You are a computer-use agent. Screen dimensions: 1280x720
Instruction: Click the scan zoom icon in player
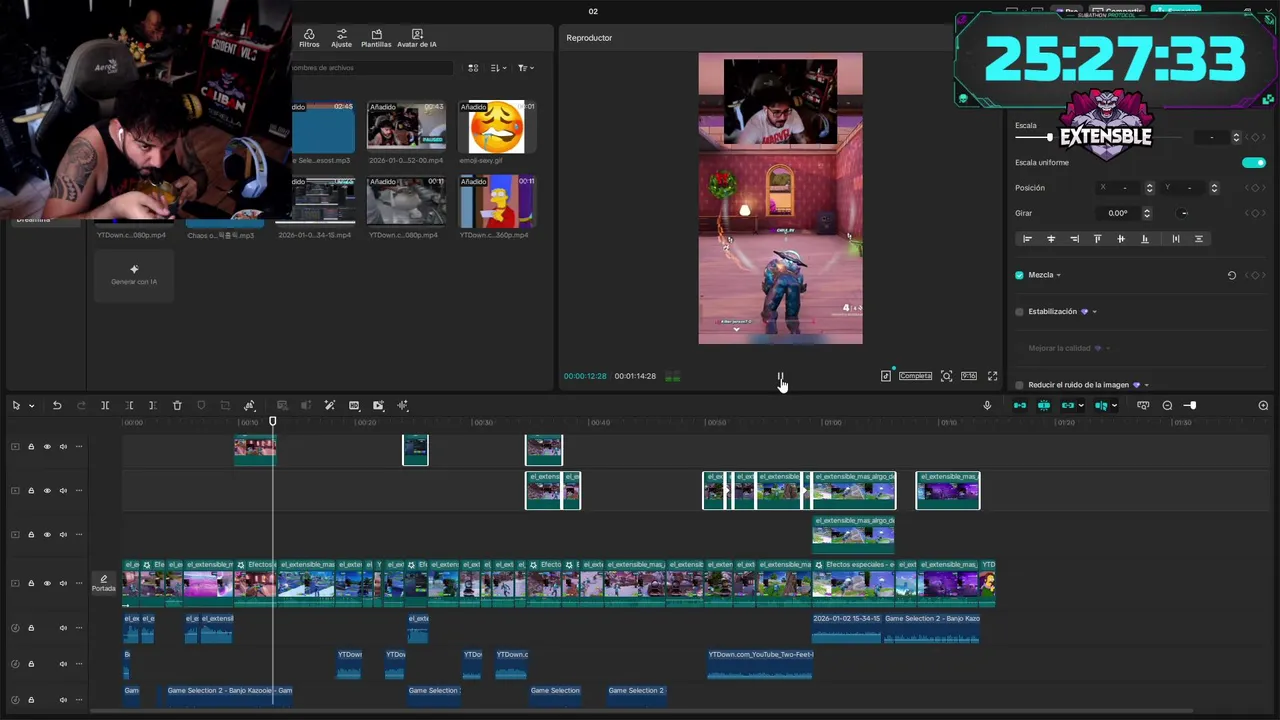[x=946, y=376]
